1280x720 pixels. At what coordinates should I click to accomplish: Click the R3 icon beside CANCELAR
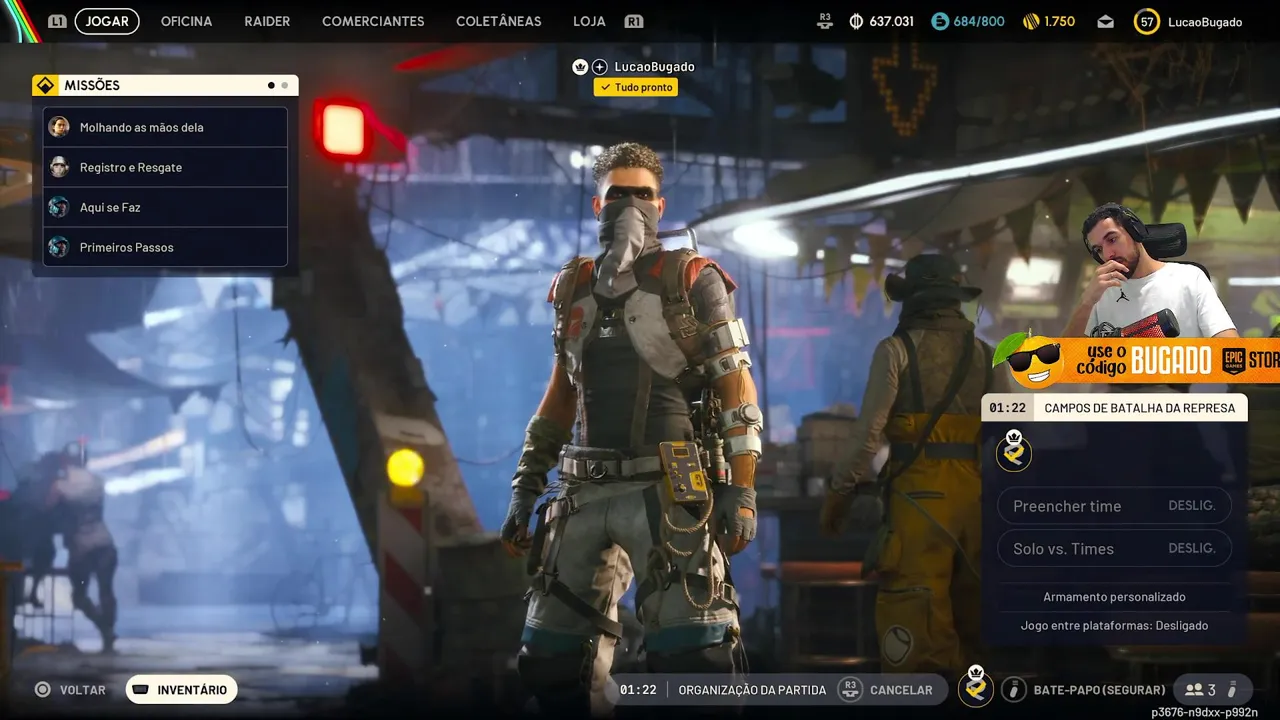pos(850,690)
